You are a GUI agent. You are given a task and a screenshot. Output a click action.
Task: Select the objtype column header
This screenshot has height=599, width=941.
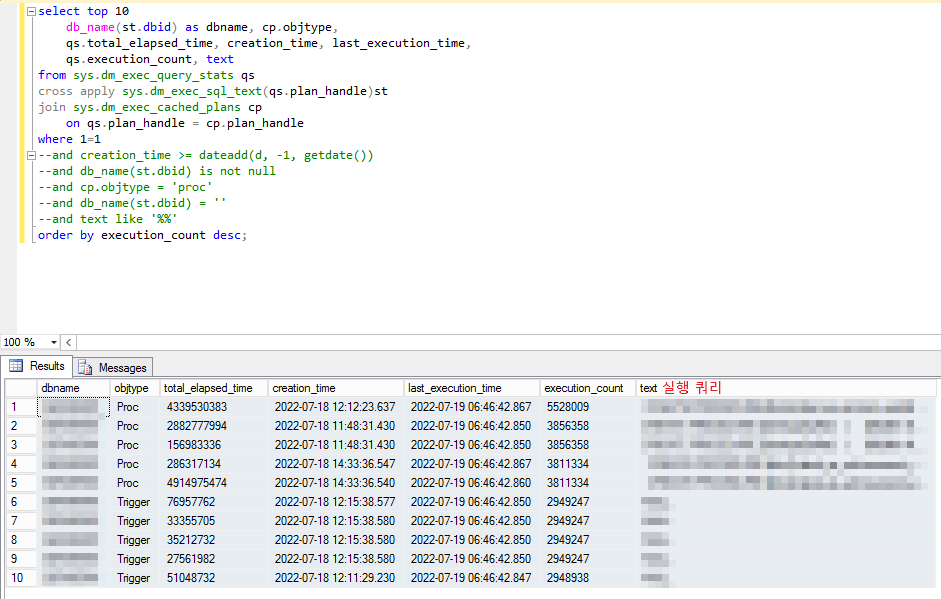pos(134,388)
